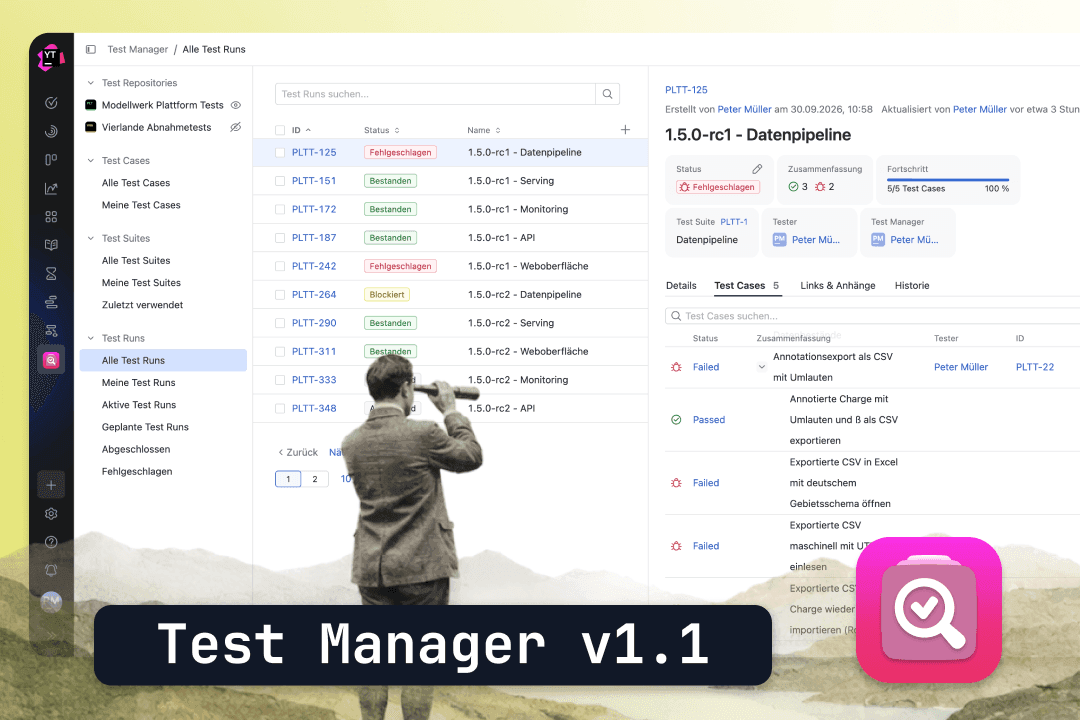Tick checkbox for PLTT-172 row
Viewport: 1080px width, 720px height.
pyautogui.click(x=280, y=209)
